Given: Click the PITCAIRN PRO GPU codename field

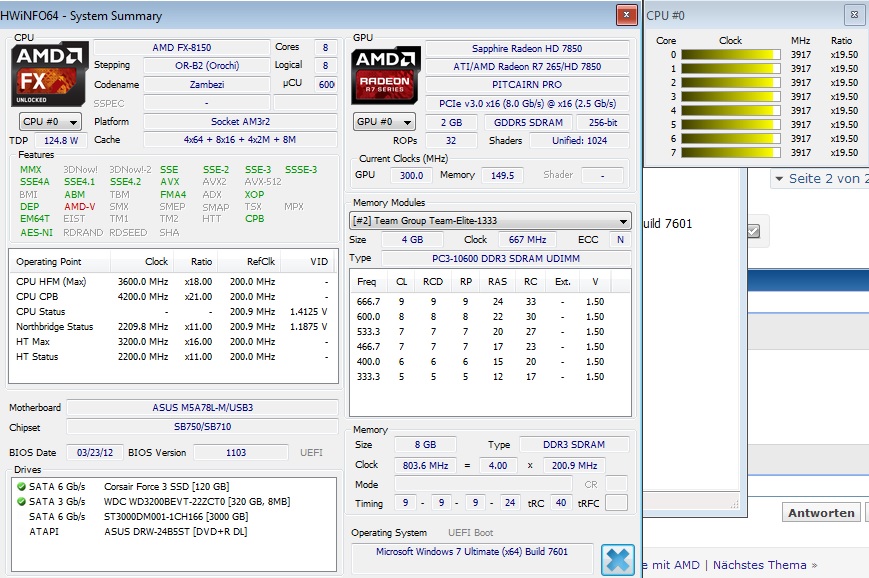Looking at the screenshot, I should (x=527, y=85).
